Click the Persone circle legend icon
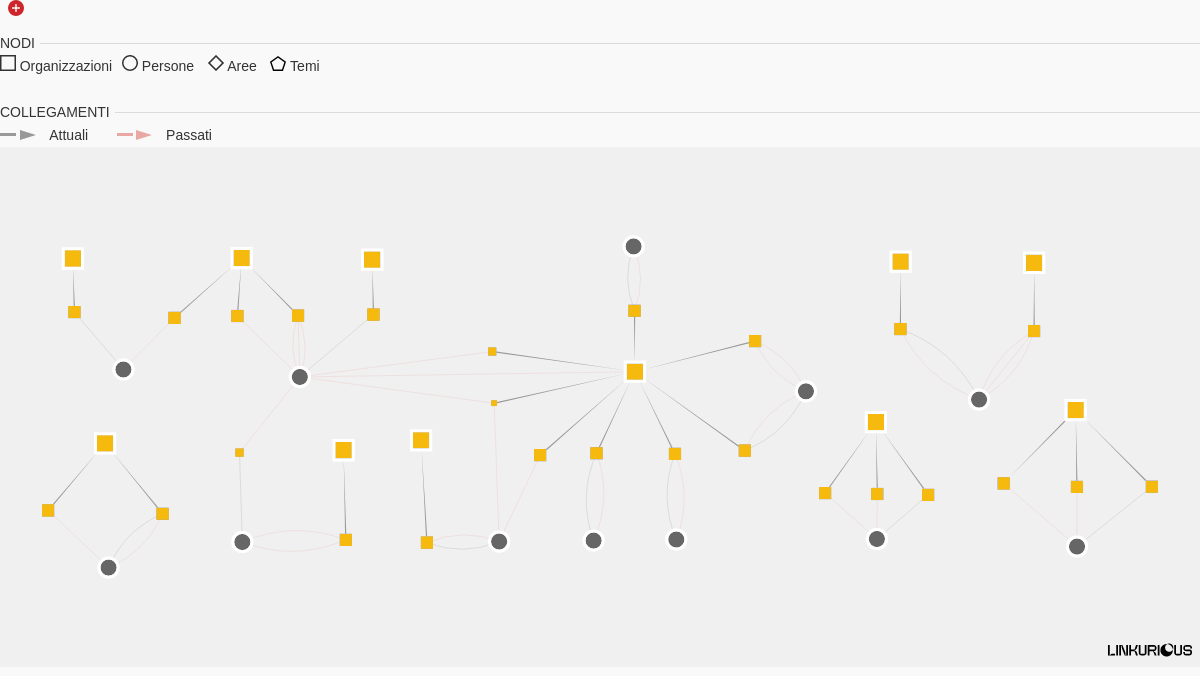1200x676 pixels. [130, 63]
